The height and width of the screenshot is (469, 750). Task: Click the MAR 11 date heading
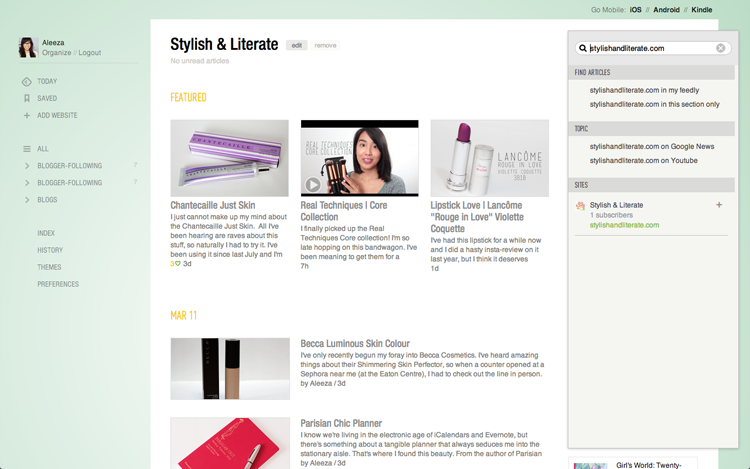tap(184, 316)
